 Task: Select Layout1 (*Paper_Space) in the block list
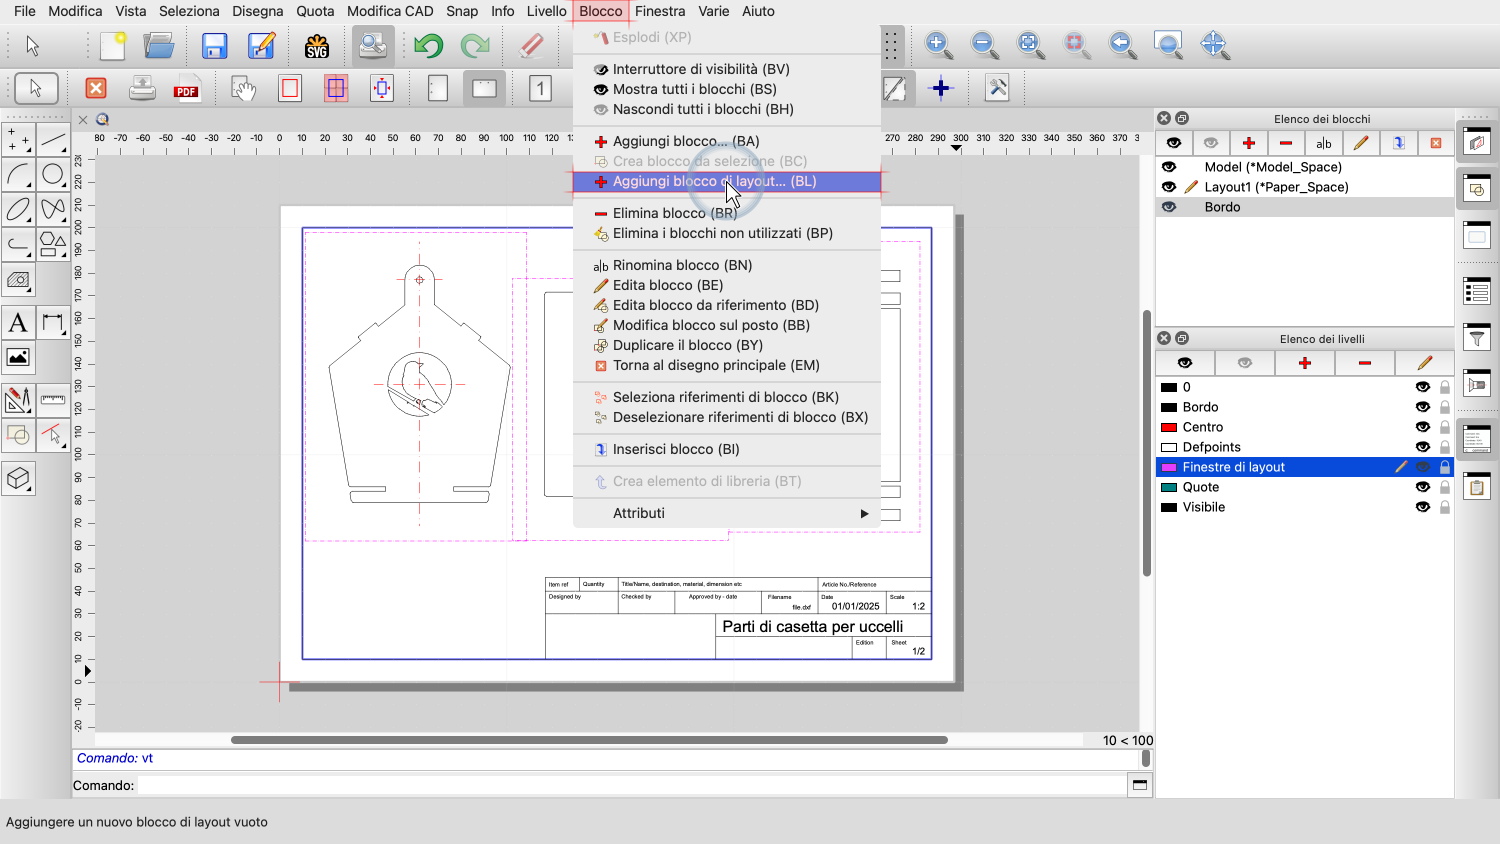coord(1276,187)
